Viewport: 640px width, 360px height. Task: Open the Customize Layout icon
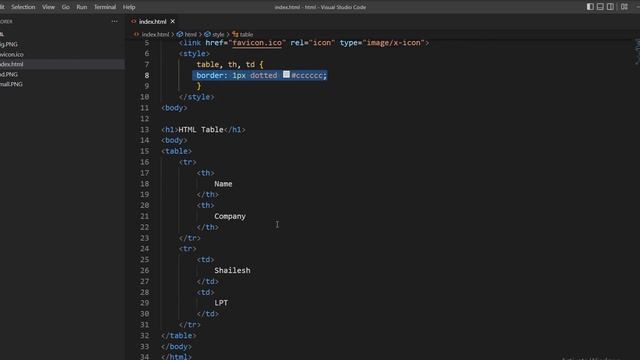[x=624, y=7]
